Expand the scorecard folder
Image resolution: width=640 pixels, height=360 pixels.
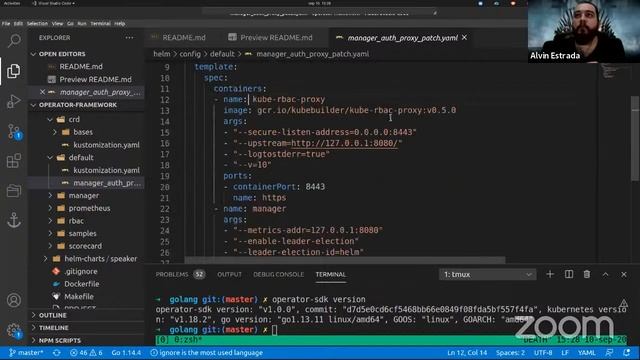point(50,246)
